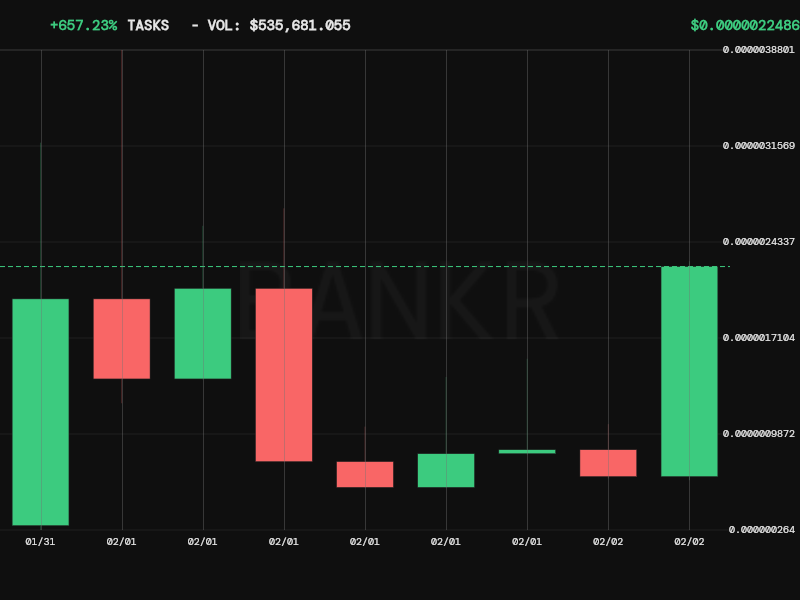Screen dimensions: 800x600
Task: Click the dashed green current price line
Action: click(x=365, y=266)
